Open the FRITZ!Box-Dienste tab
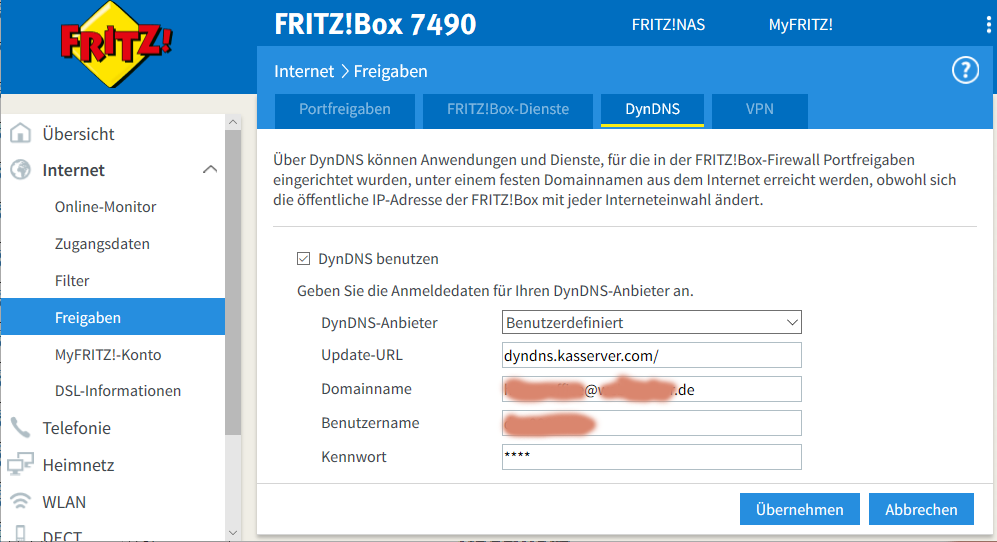This screenshot has height=542, width=997. [x=508, y=109]
